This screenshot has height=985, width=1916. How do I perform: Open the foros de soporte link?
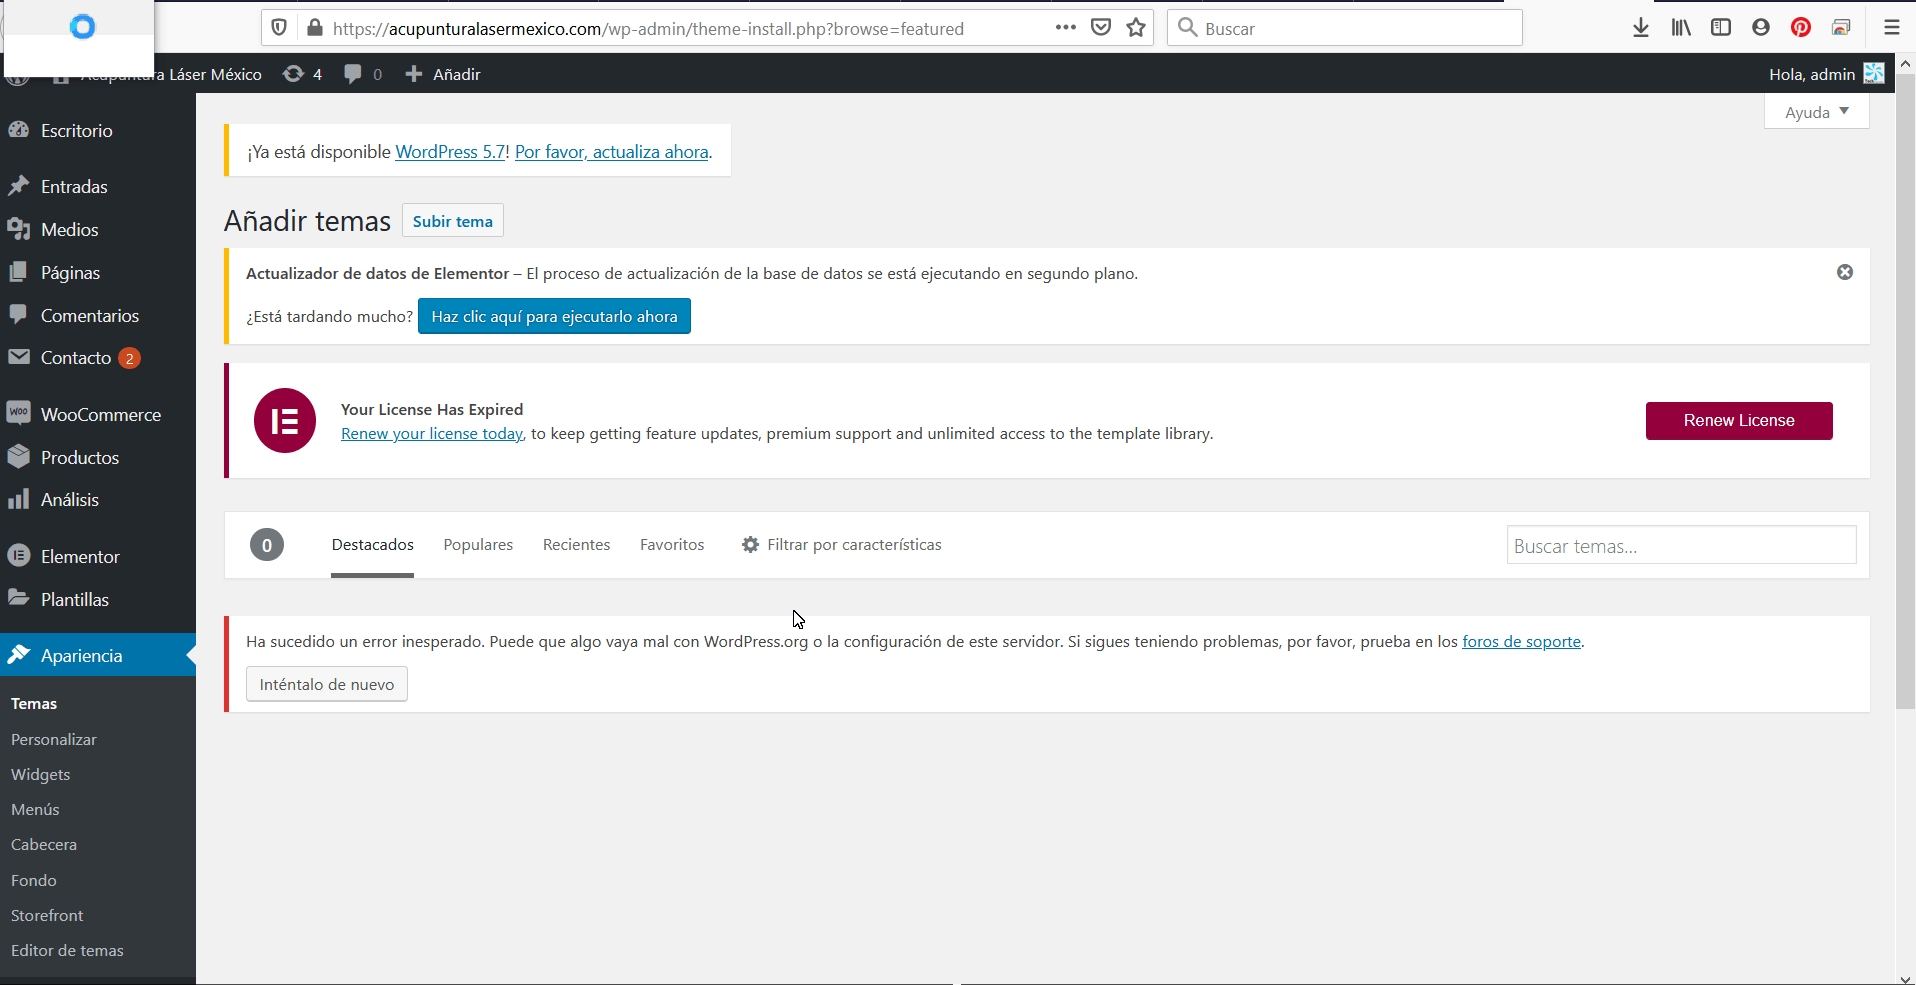(x=1521, y=642)
